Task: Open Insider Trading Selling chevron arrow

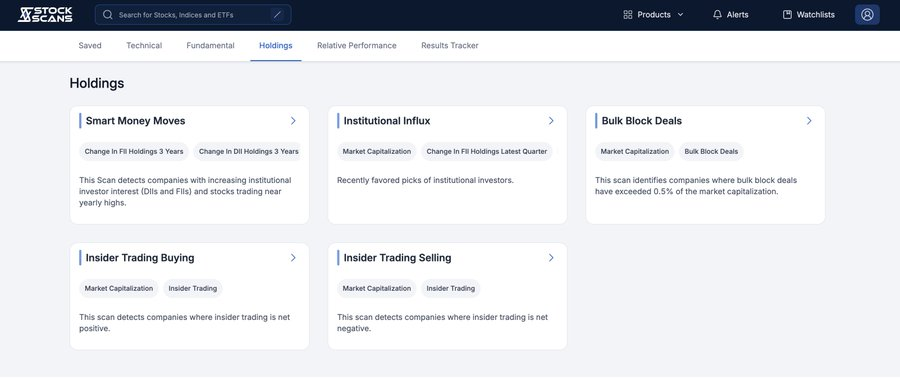Action: 551,258
